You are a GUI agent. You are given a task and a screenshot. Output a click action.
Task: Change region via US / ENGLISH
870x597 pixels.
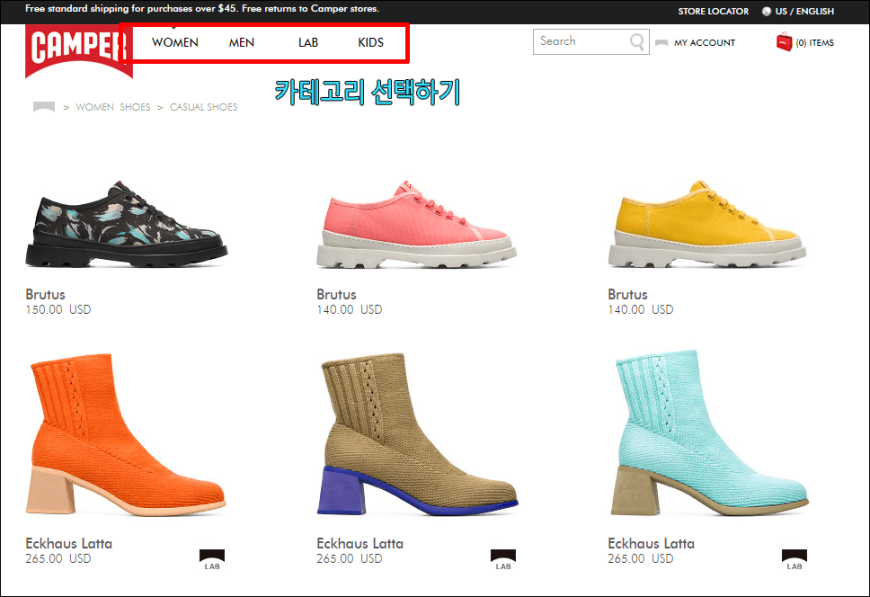click(x=805, y=11)
